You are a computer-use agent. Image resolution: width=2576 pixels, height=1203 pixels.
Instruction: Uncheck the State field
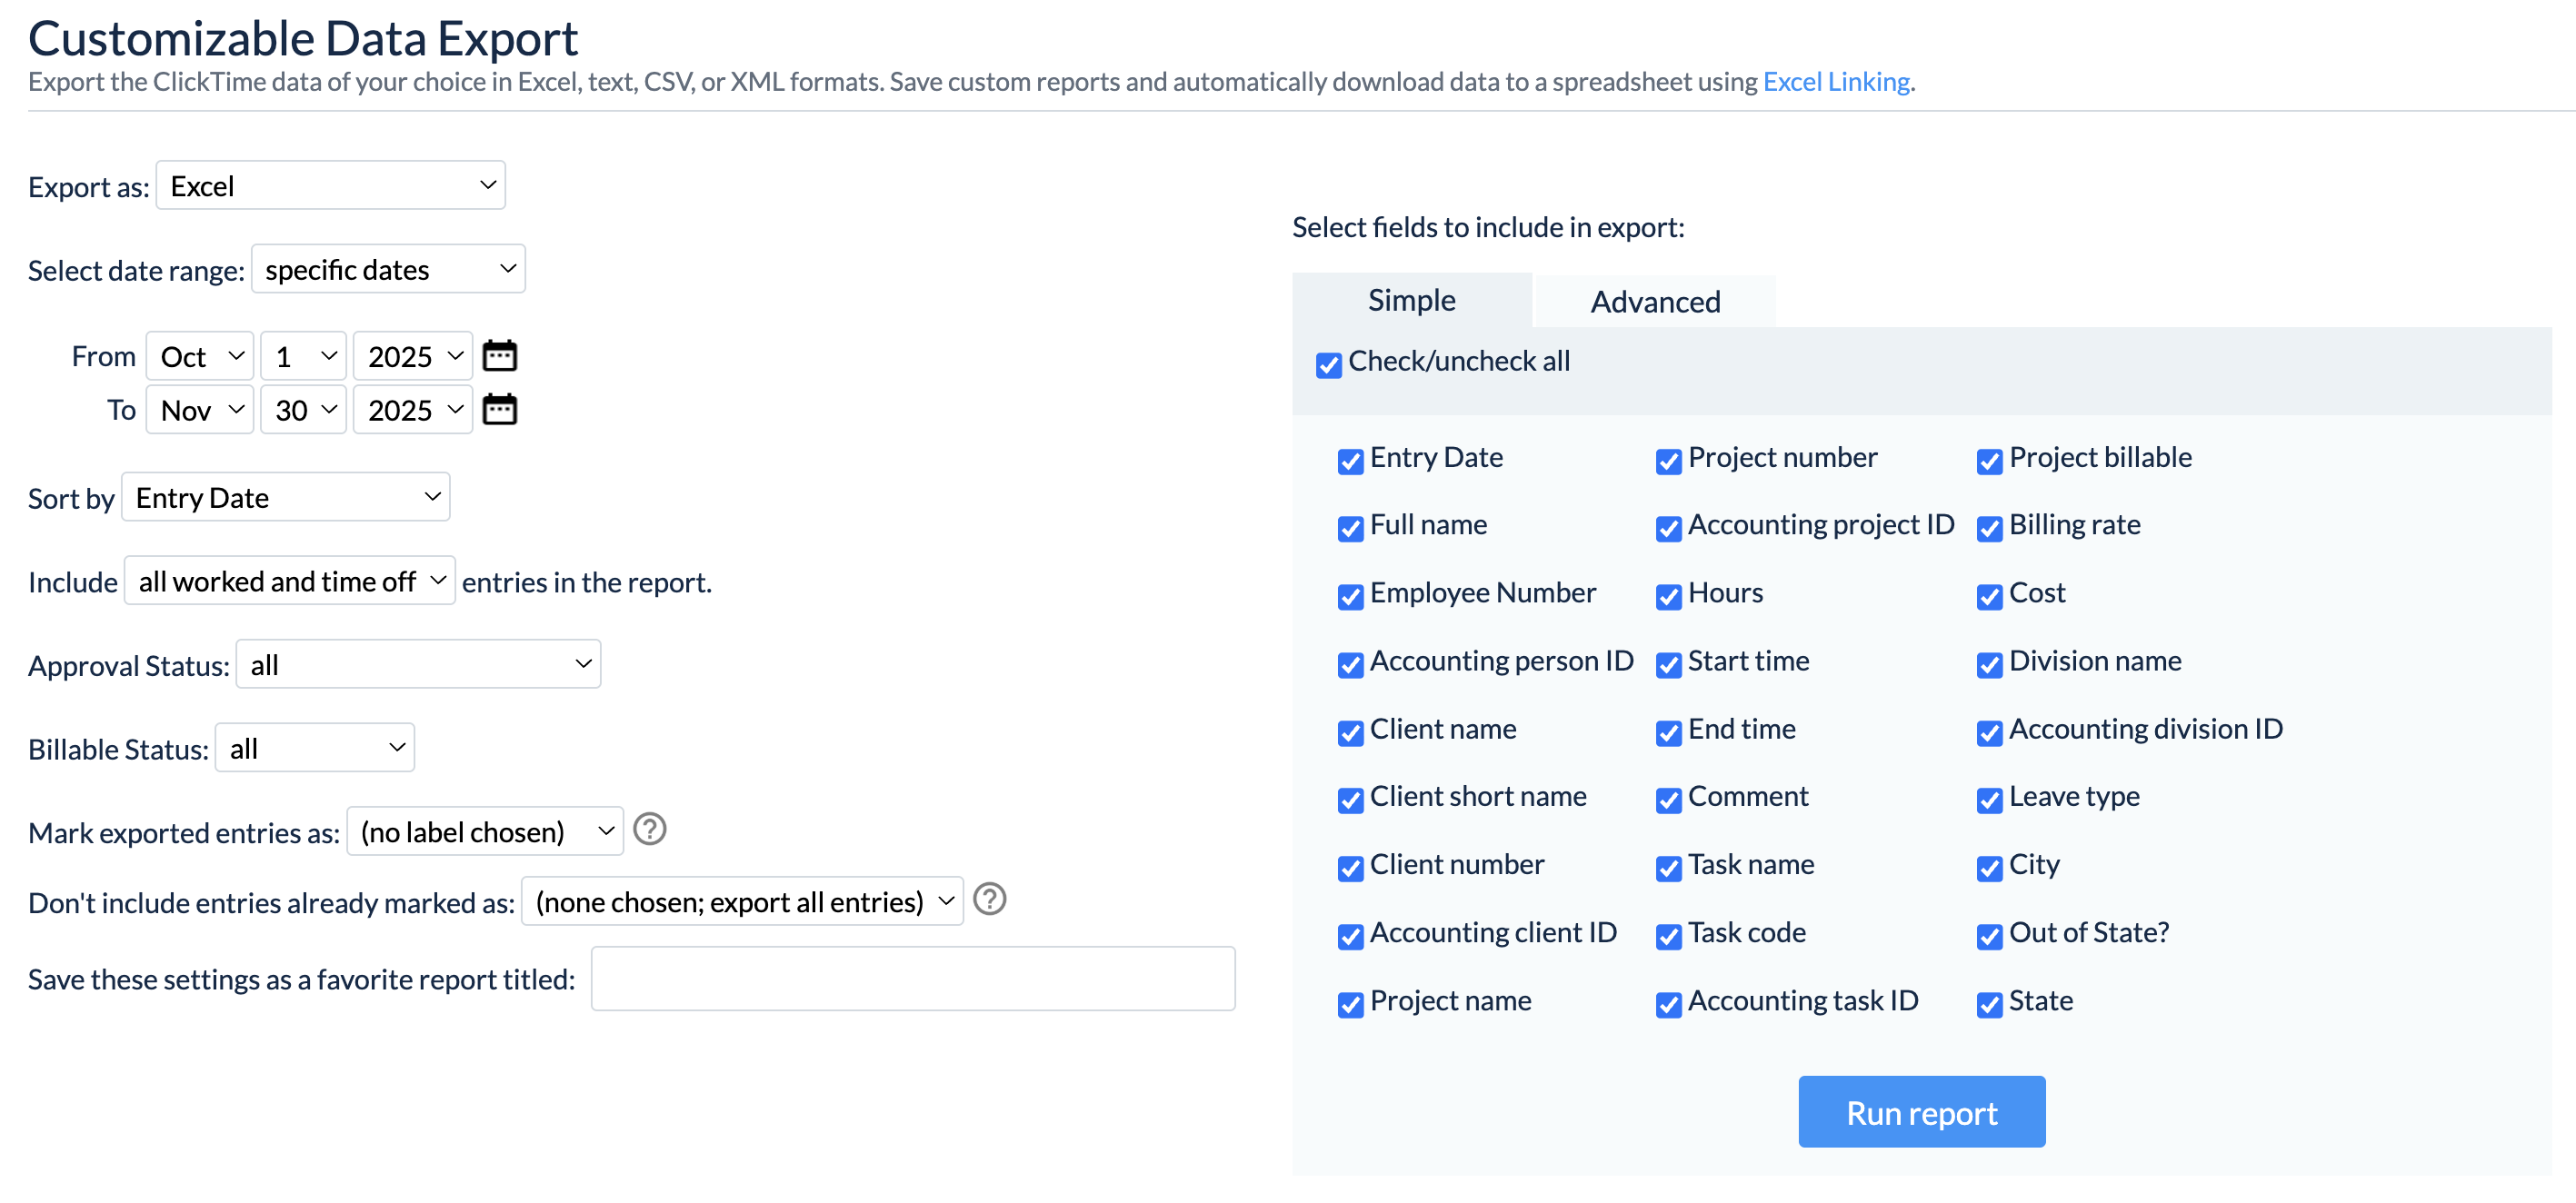1990,1005
